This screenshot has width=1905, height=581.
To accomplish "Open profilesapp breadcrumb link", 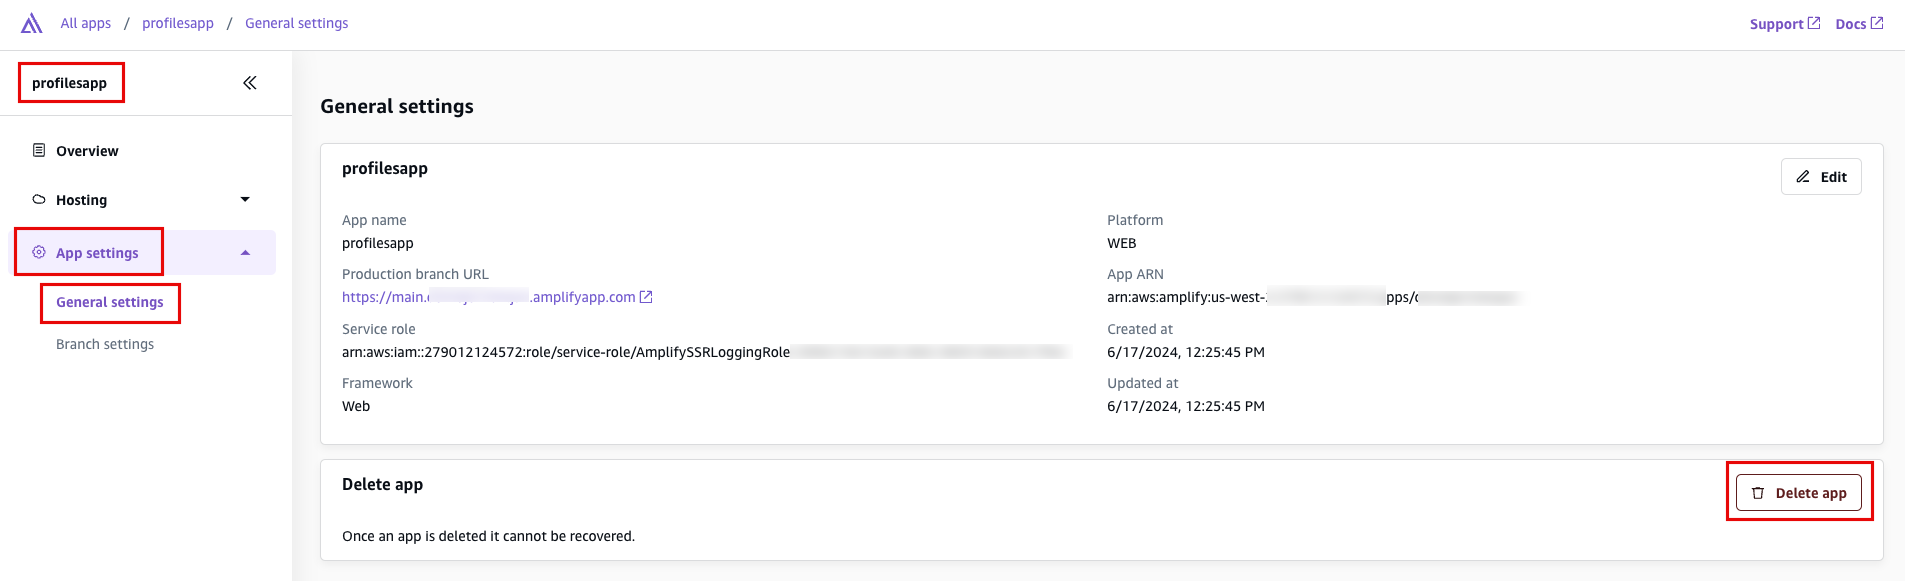I will pos(178,23).
